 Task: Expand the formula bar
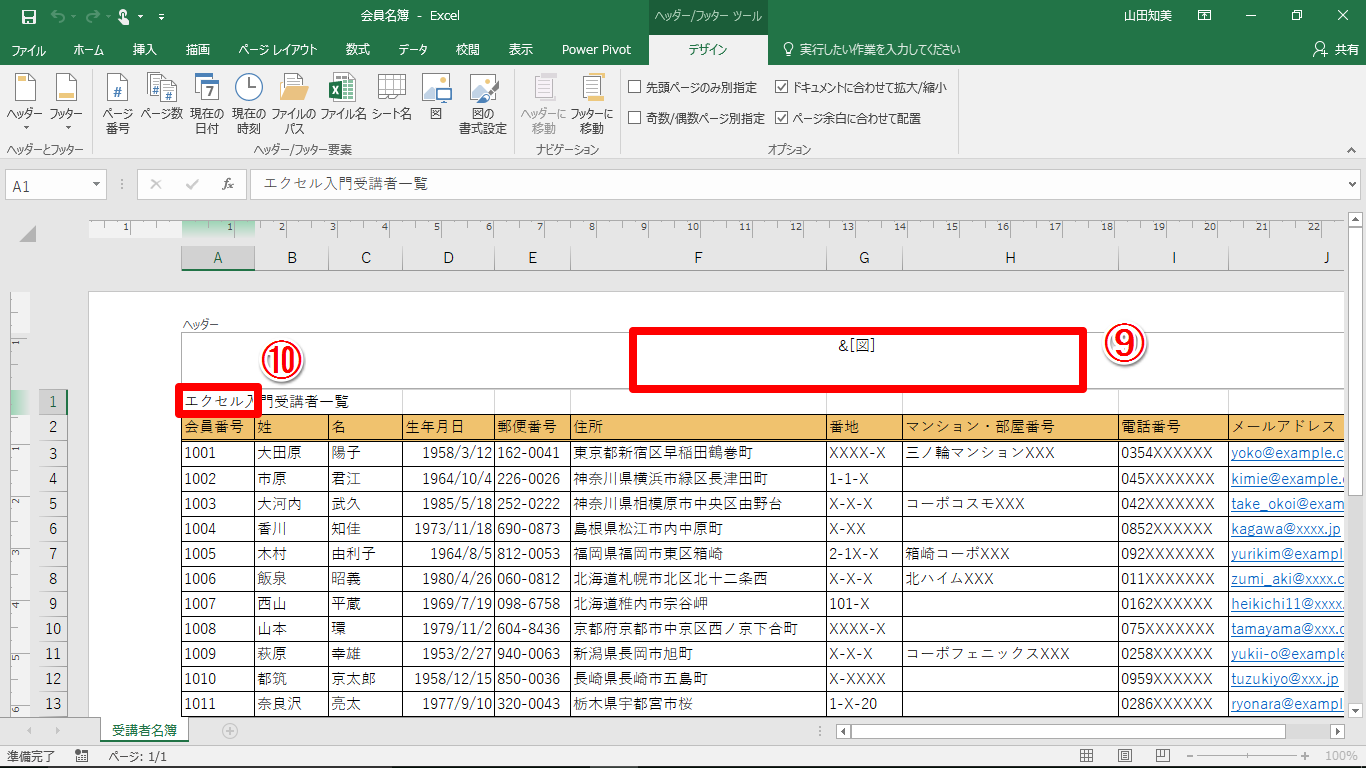(1353, 185)
